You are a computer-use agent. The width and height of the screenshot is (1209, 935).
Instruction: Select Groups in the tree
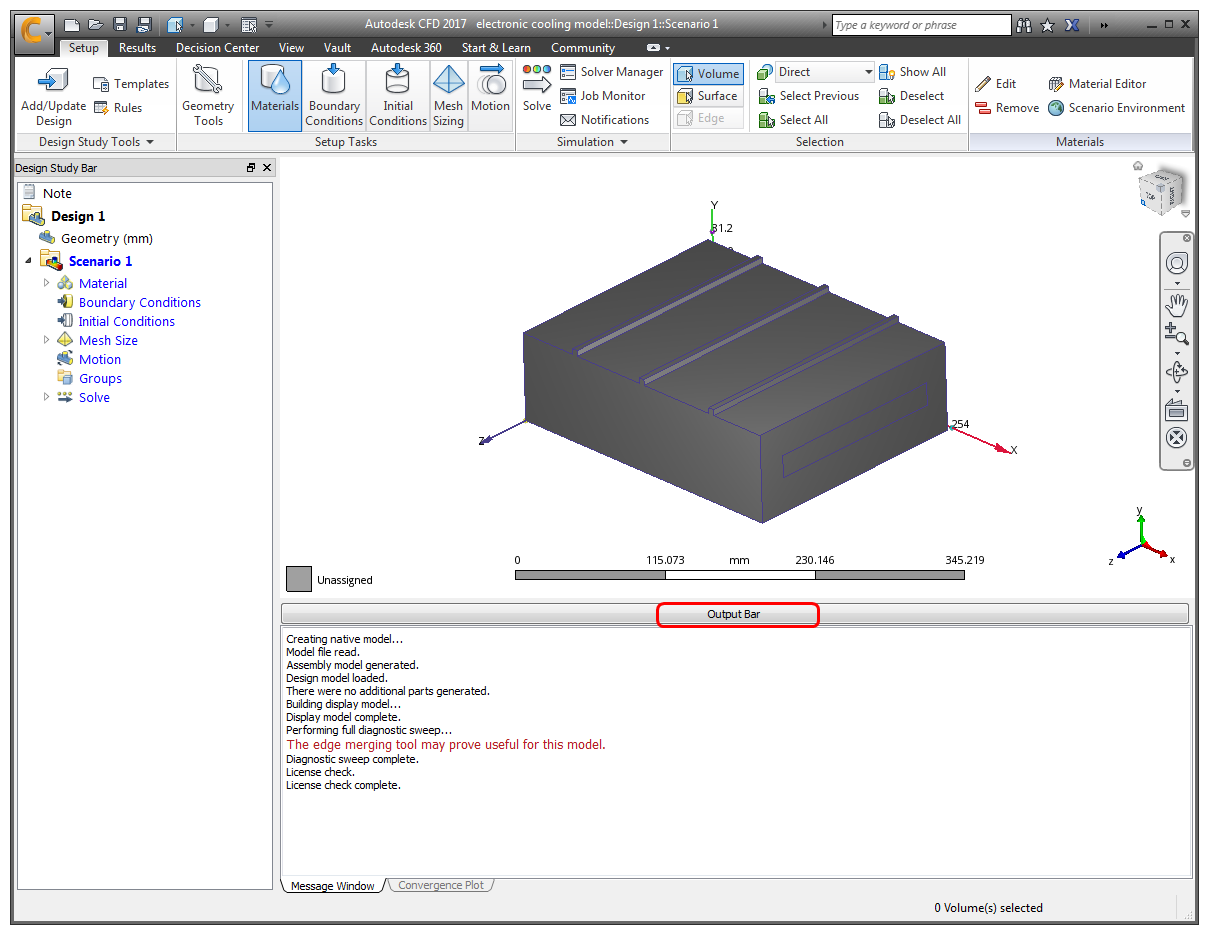click(x=100, y=378)
